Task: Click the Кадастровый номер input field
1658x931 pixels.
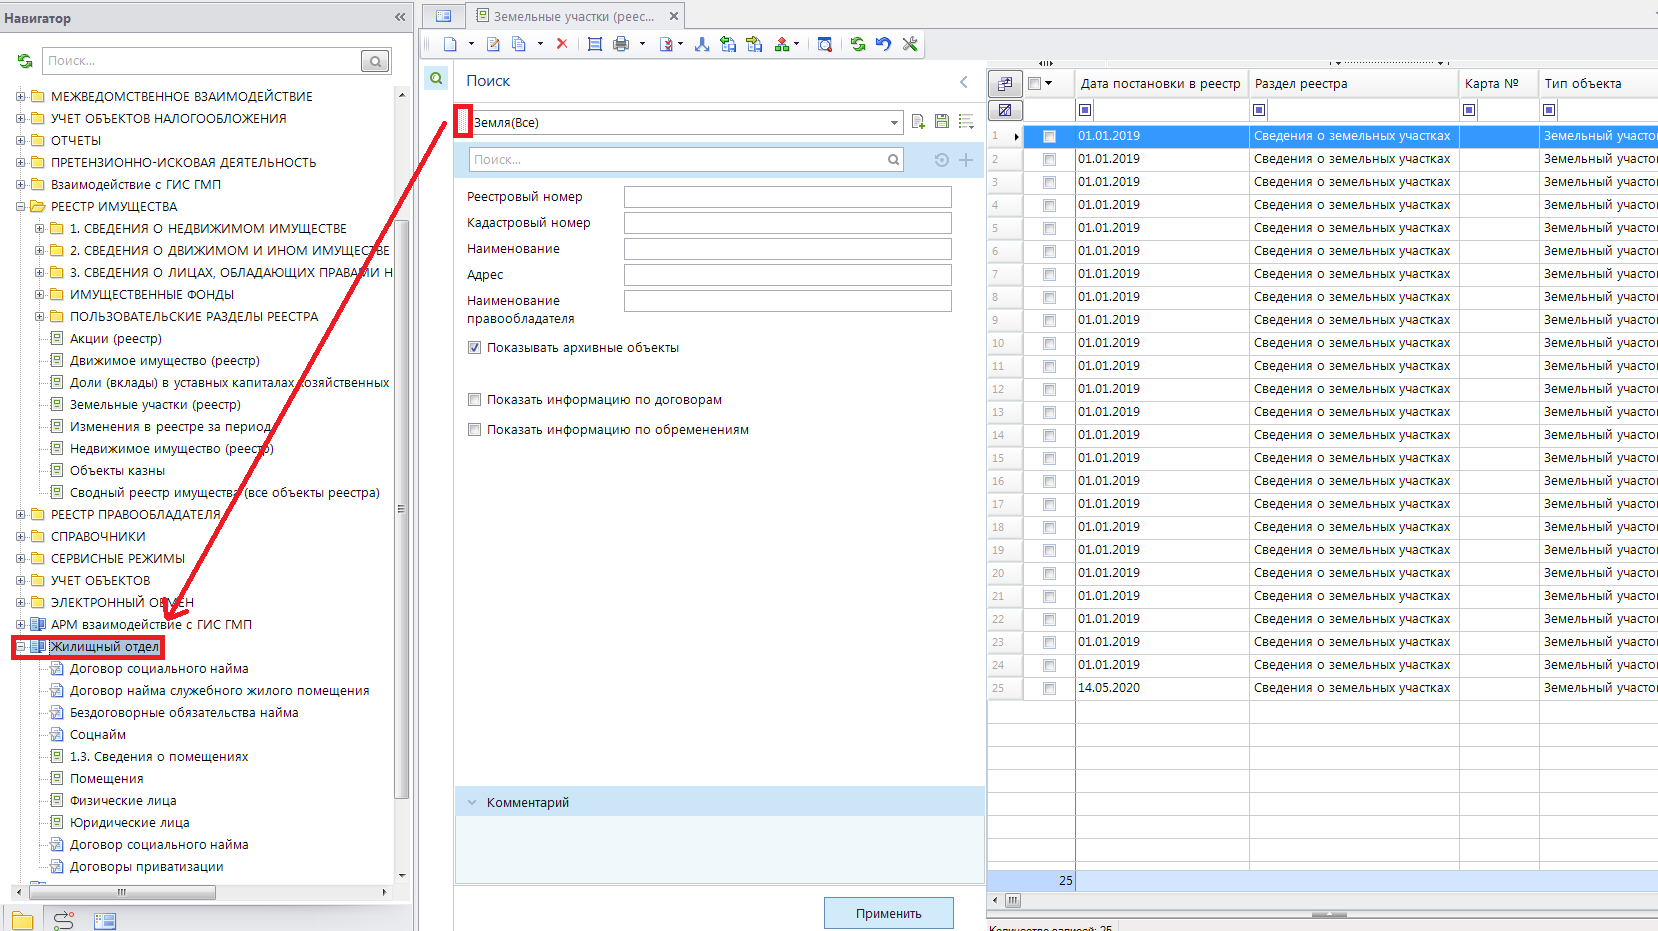Action: pyautogui.click(x=787, y=223)
